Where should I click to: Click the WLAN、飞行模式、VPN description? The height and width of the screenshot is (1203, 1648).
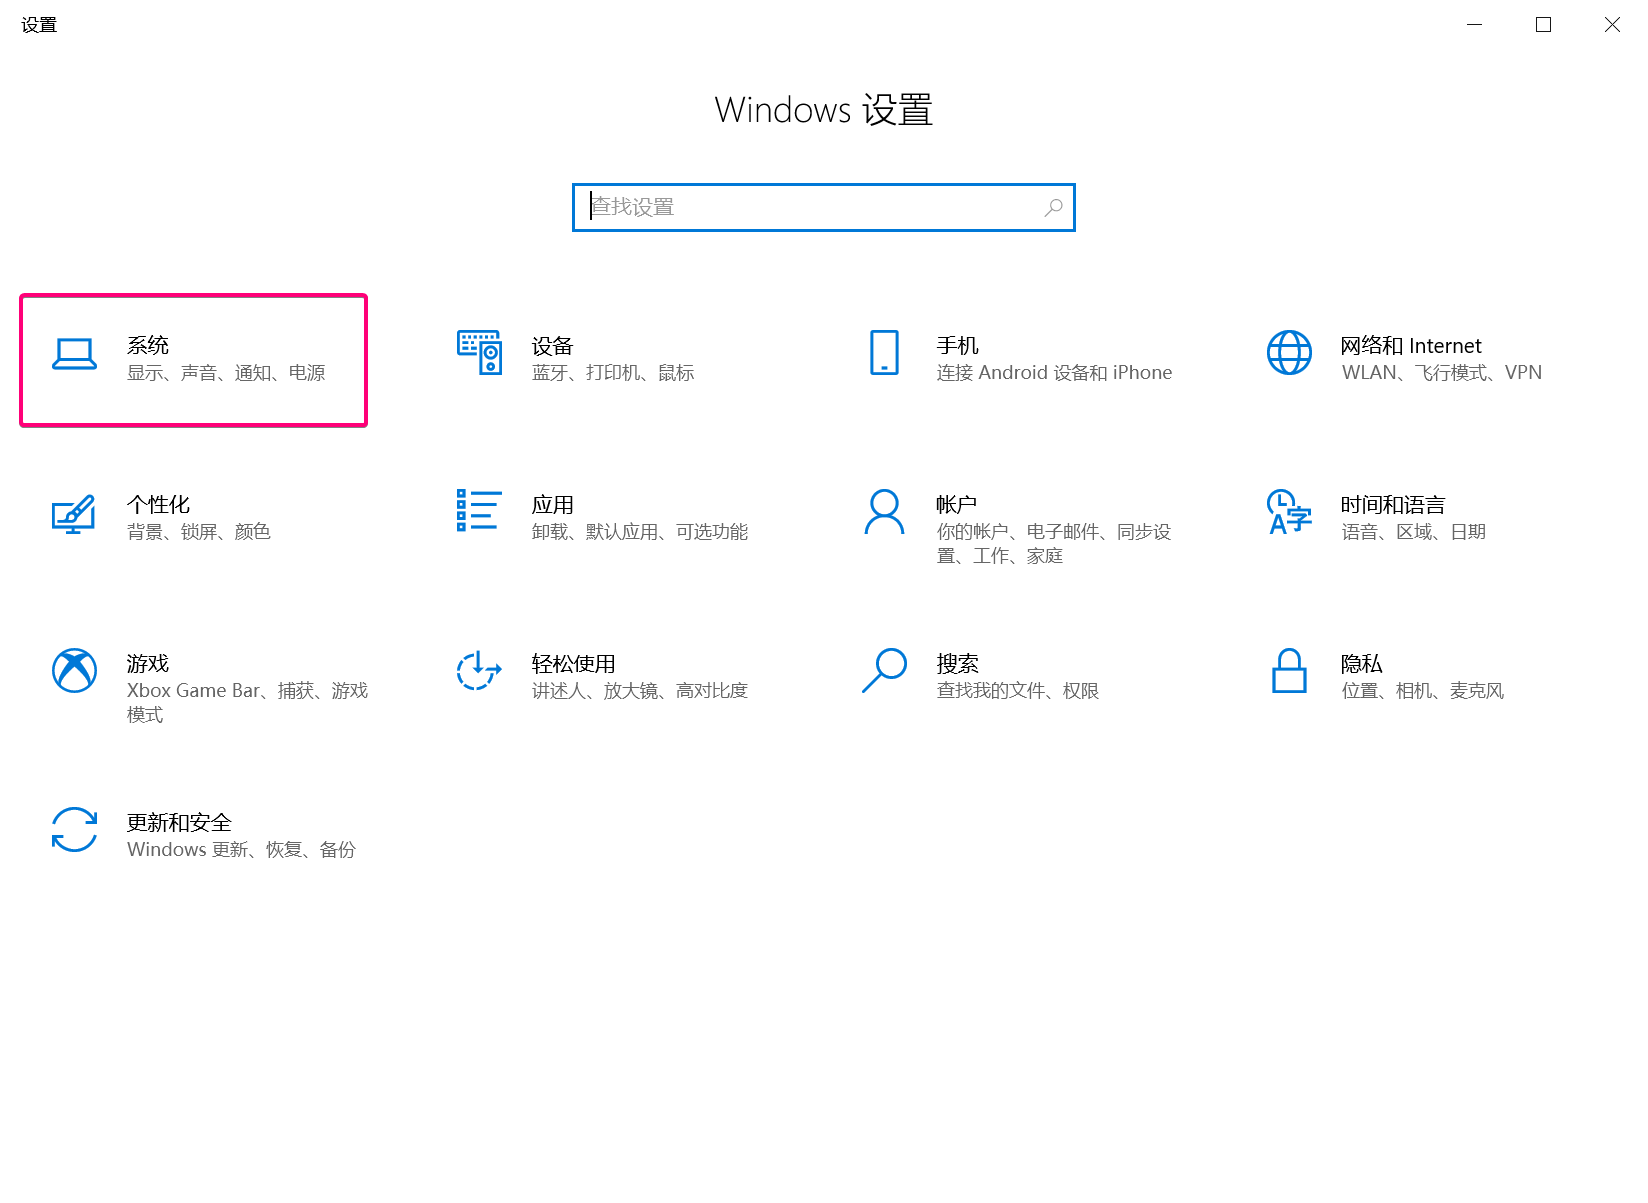coord(1441,372)
